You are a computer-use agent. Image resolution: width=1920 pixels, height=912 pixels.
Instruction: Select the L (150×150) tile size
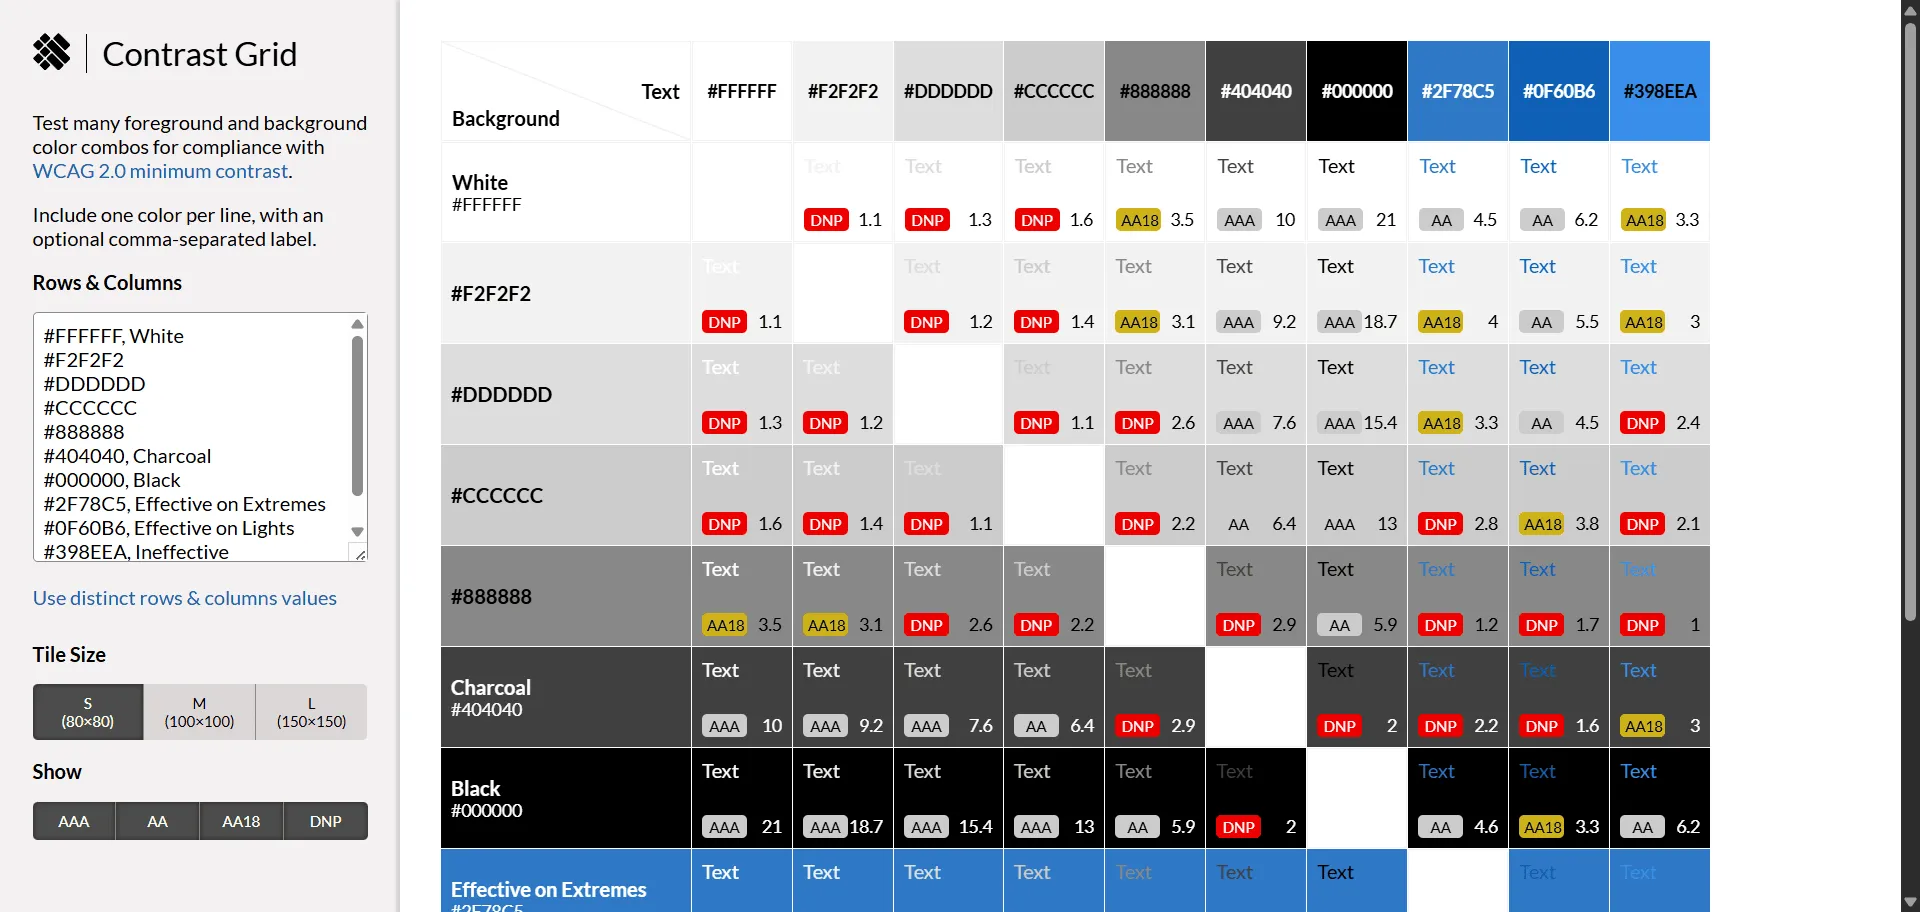coord(310,711)
